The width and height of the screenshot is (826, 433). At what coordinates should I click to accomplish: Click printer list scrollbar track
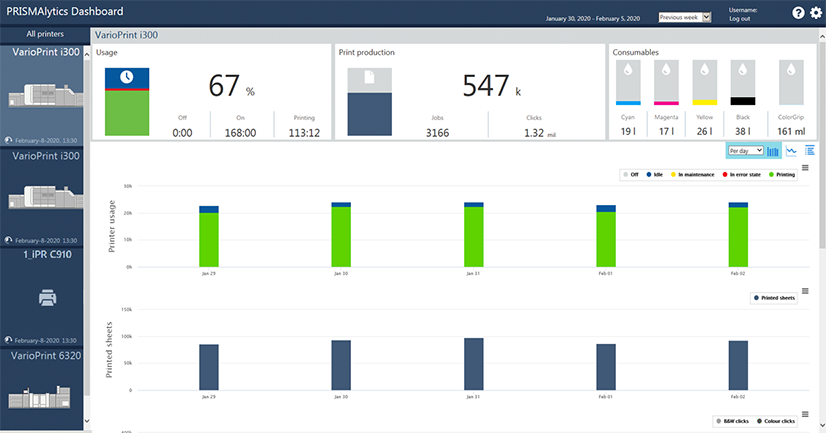click(x=87, y=237)
